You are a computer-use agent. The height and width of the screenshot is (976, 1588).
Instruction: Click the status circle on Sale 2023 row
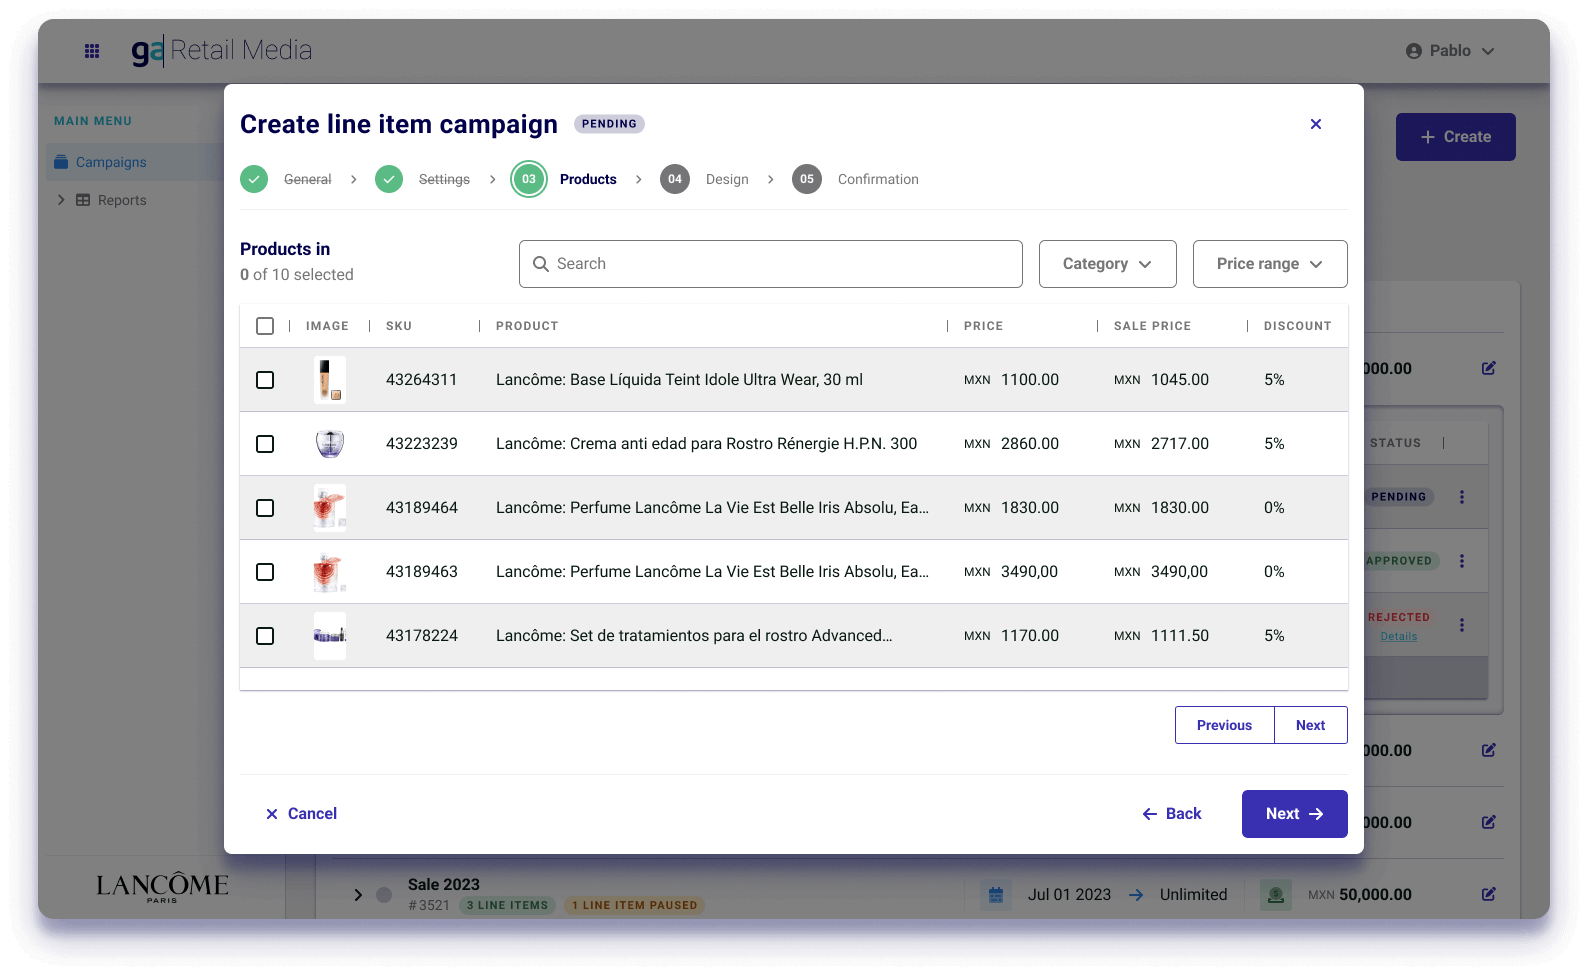(x=384, y=895)
